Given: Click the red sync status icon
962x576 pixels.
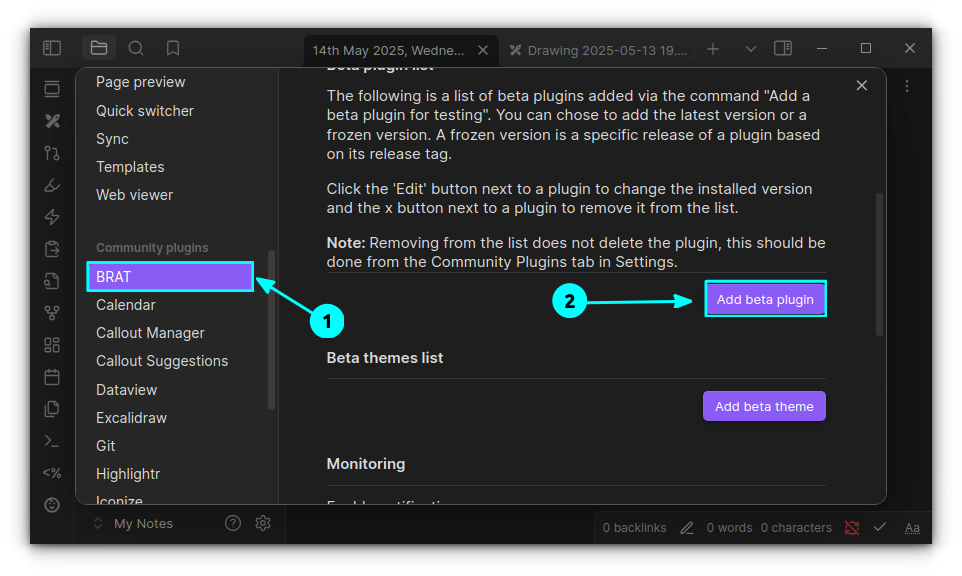Looking at the screenshot, I should [851, 527].
